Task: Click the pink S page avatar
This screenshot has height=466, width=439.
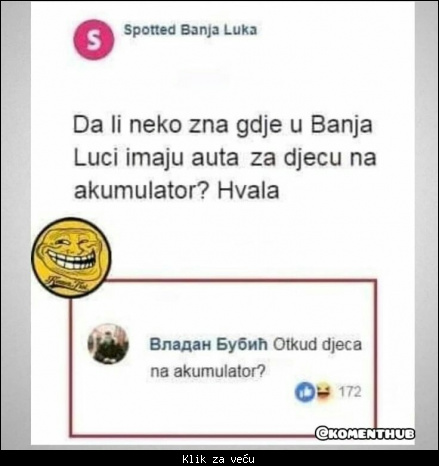Action: tap(94, 40)
